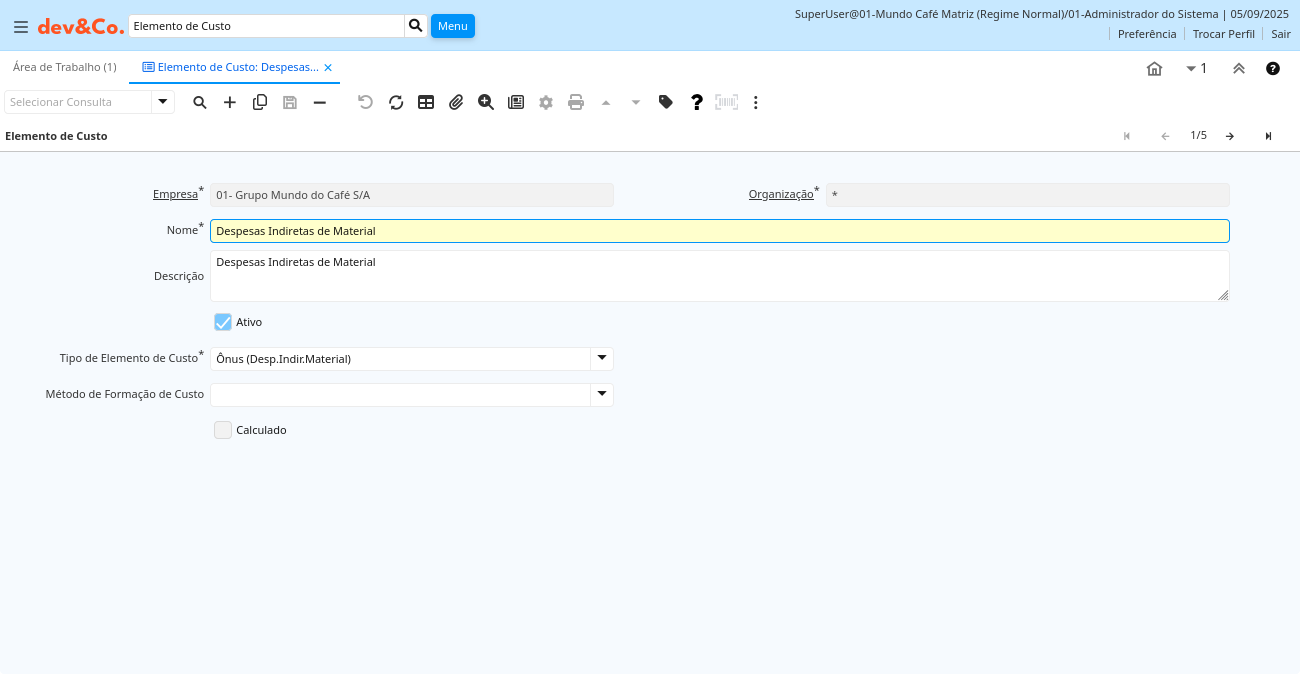Click the Refresh icon in toolbar
The image size is (1300, 674).
[396, 102]
